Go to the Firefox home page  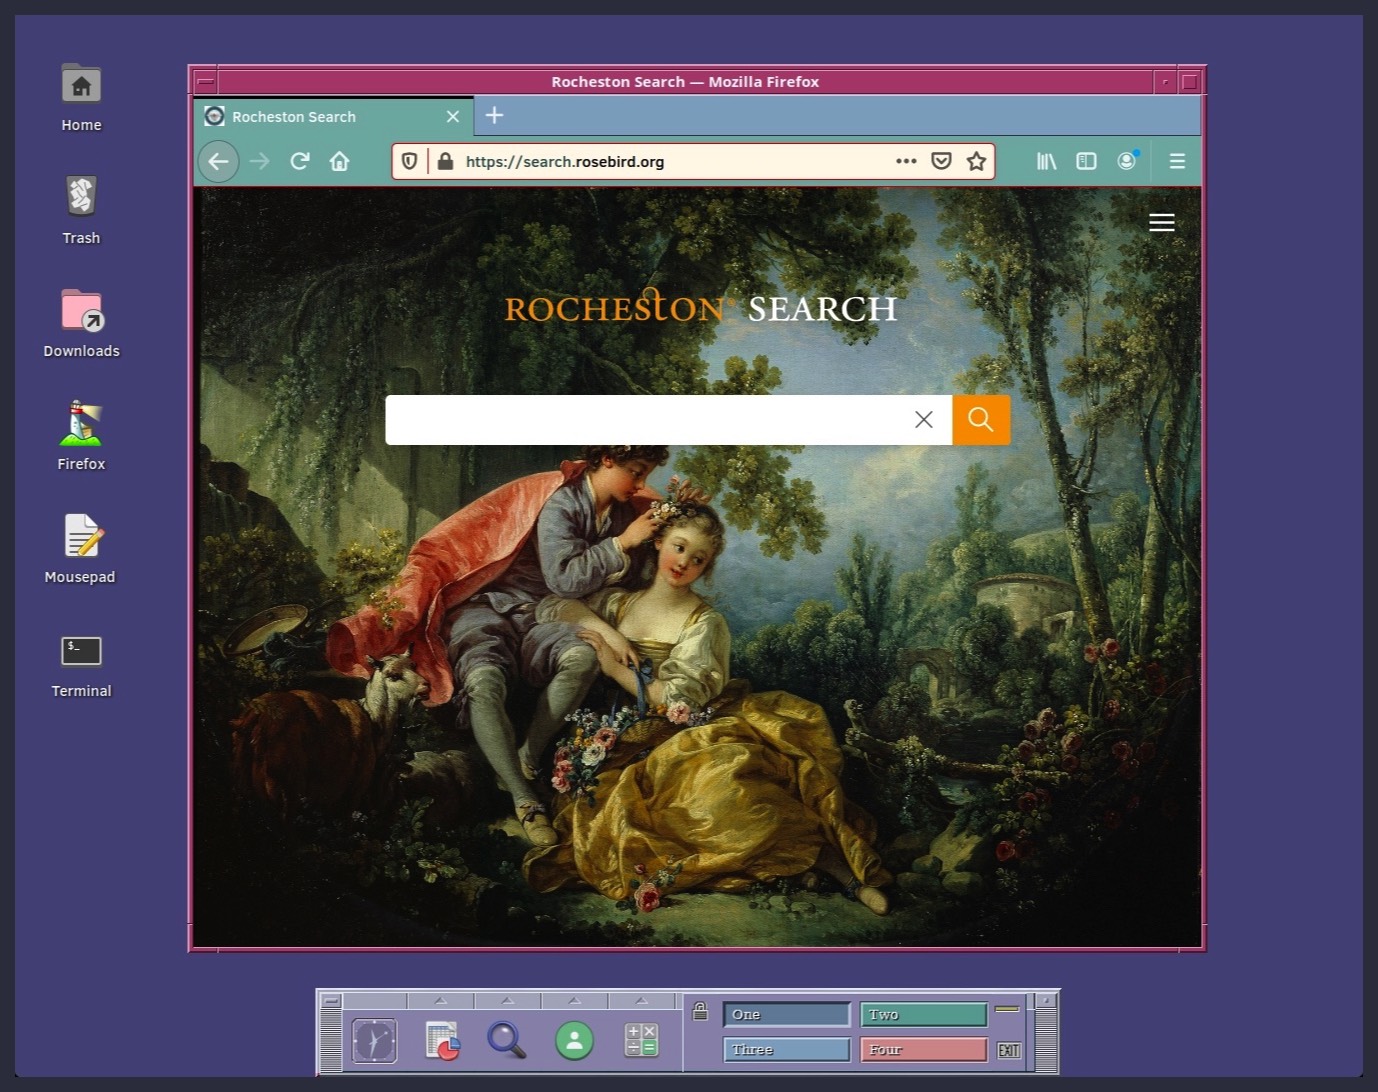(340, 161)
